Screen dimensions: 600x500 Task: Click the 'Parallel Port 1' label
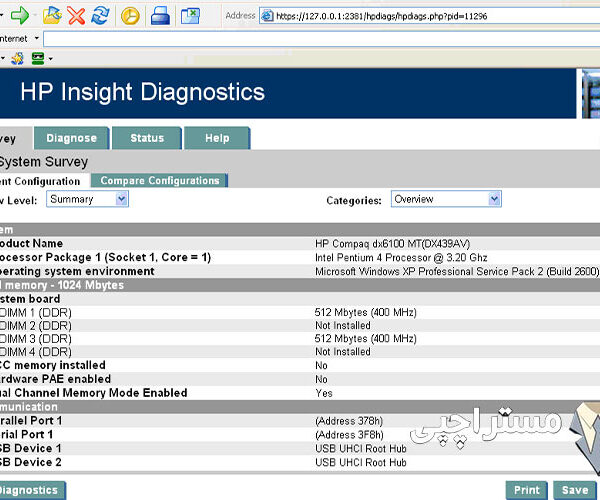pos(31,420)
